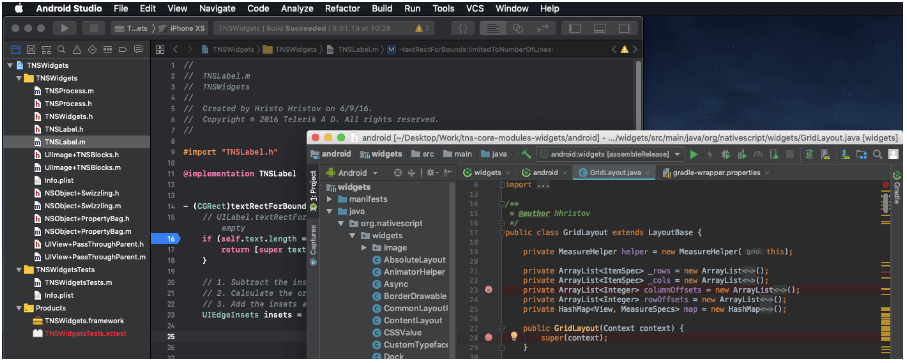Screen dimensions: 907x363
Task: Click the Make Project hammer icon
Action: [526, 154]
